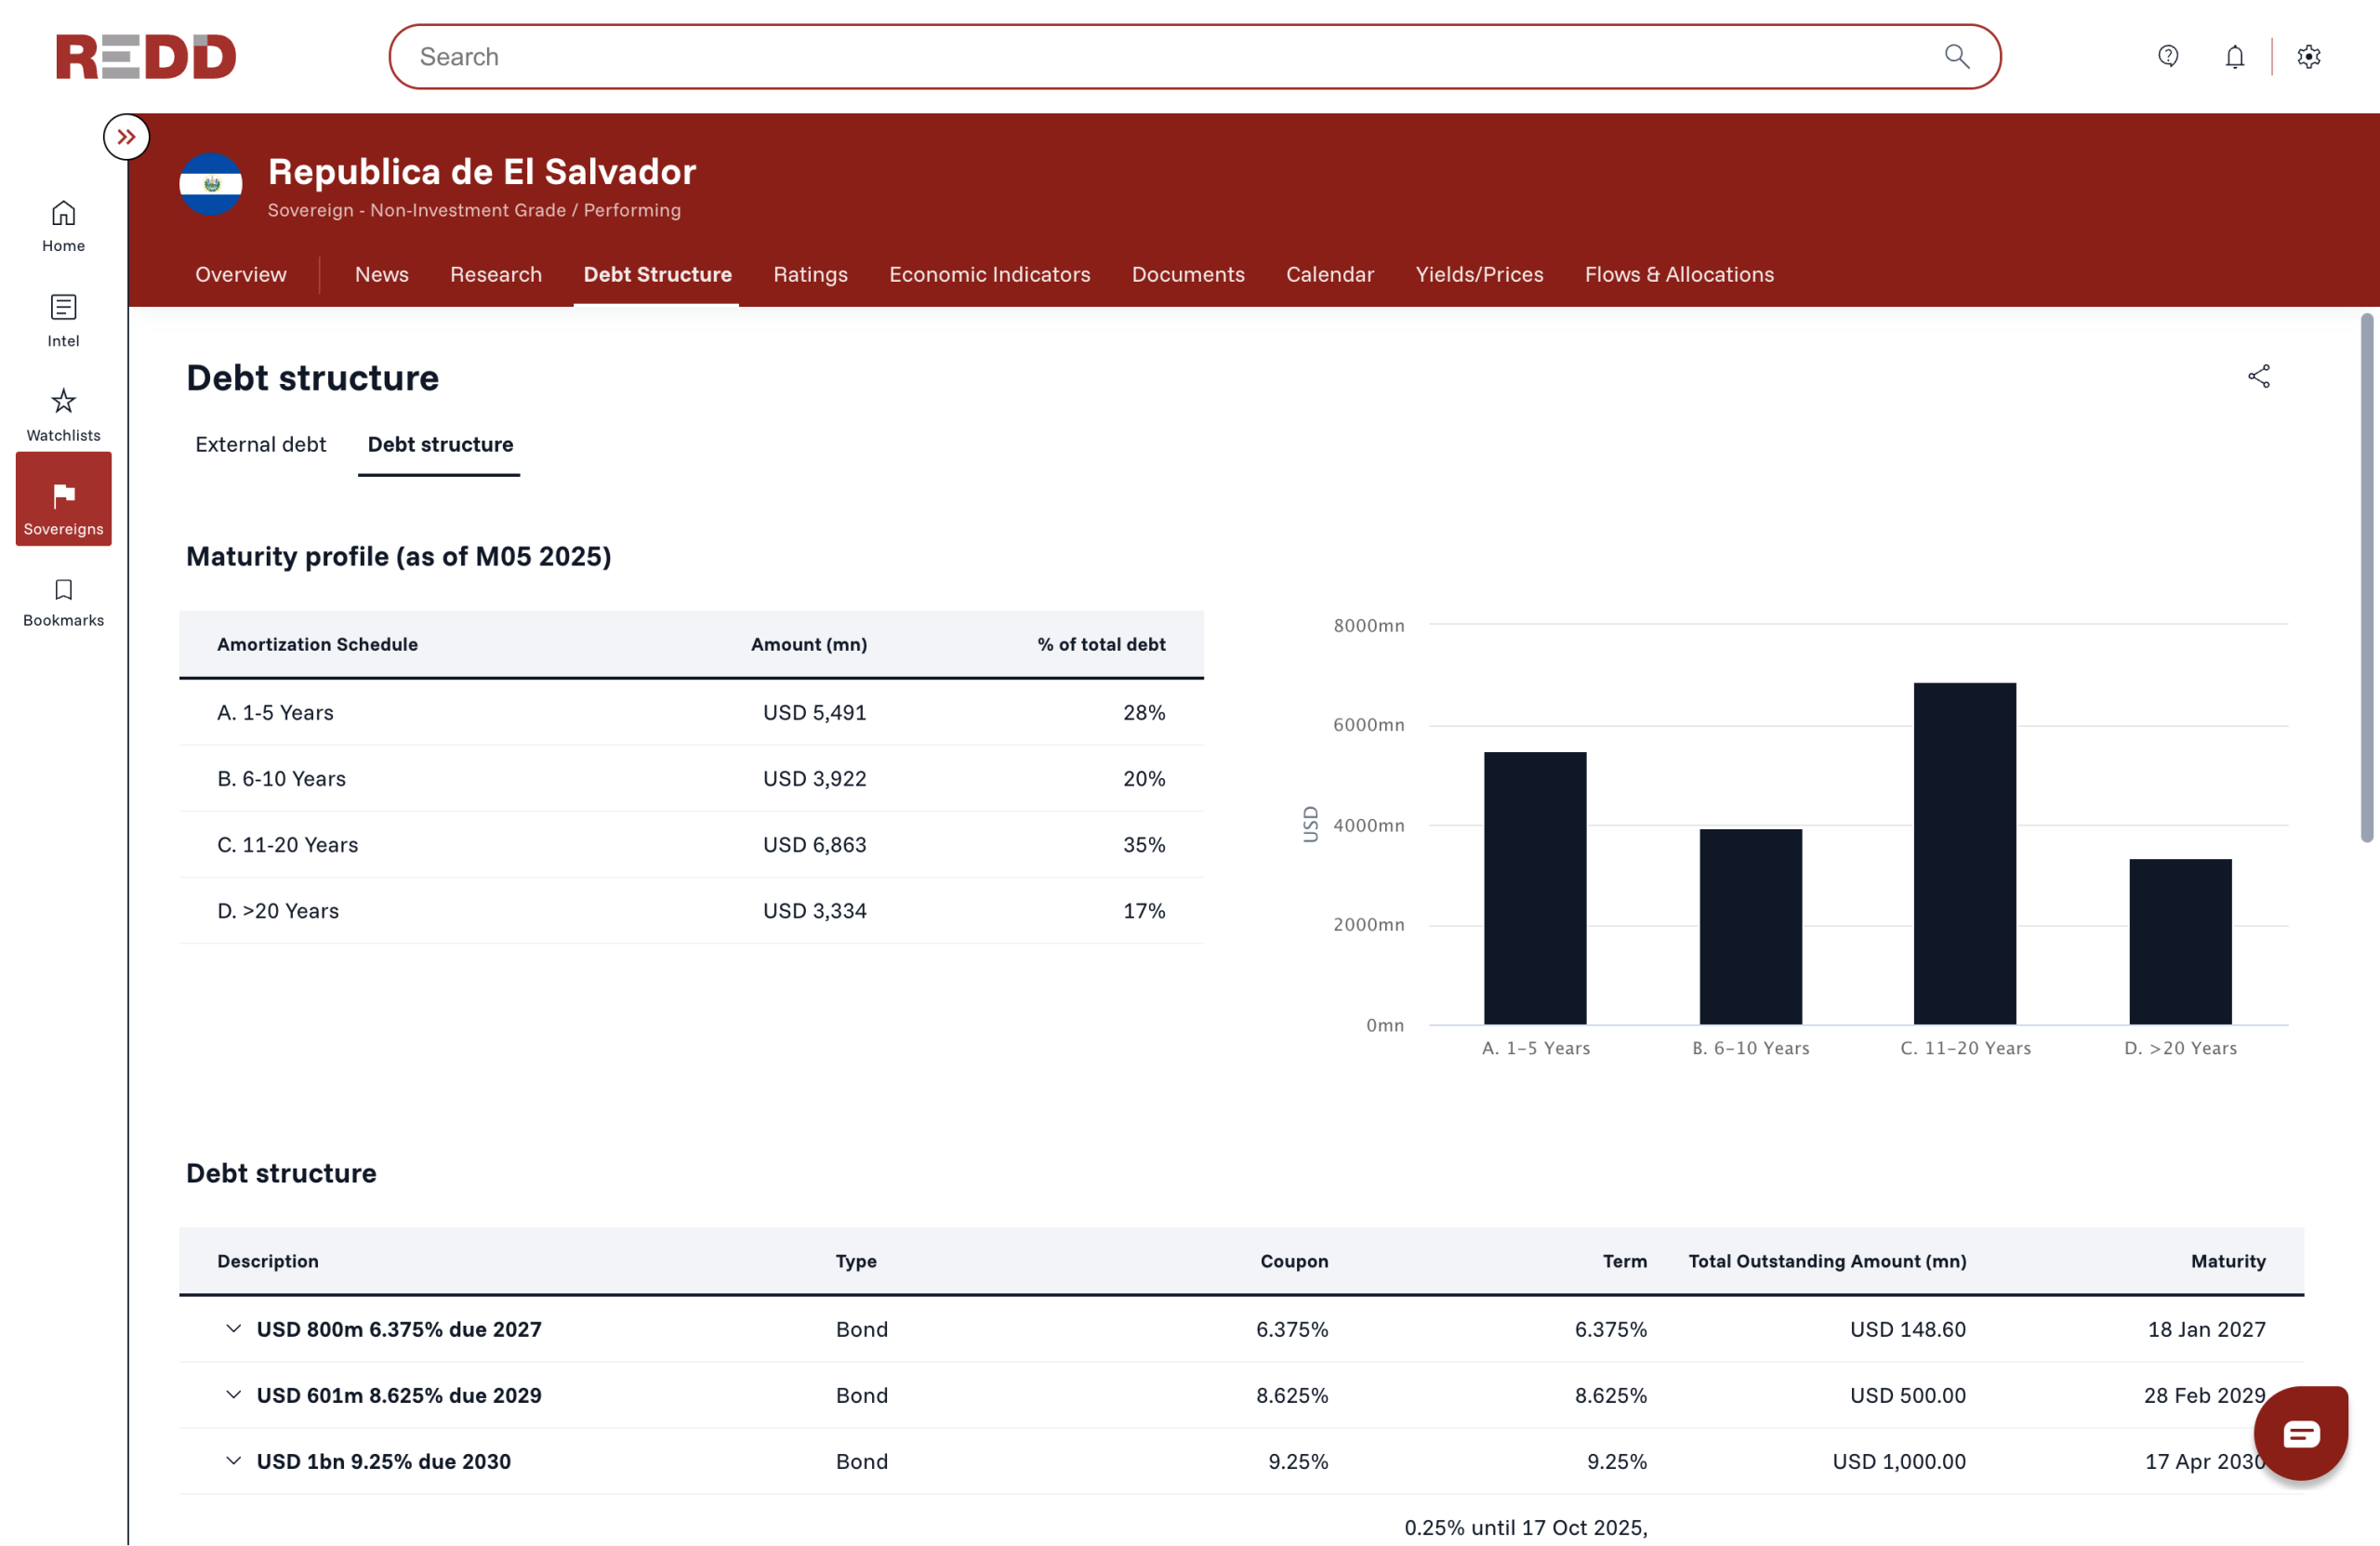This screenshot has height=1546, width=2380.
Task: Expand the USD 601m 8.625% due 2029 bond row
Action: 234,1395
